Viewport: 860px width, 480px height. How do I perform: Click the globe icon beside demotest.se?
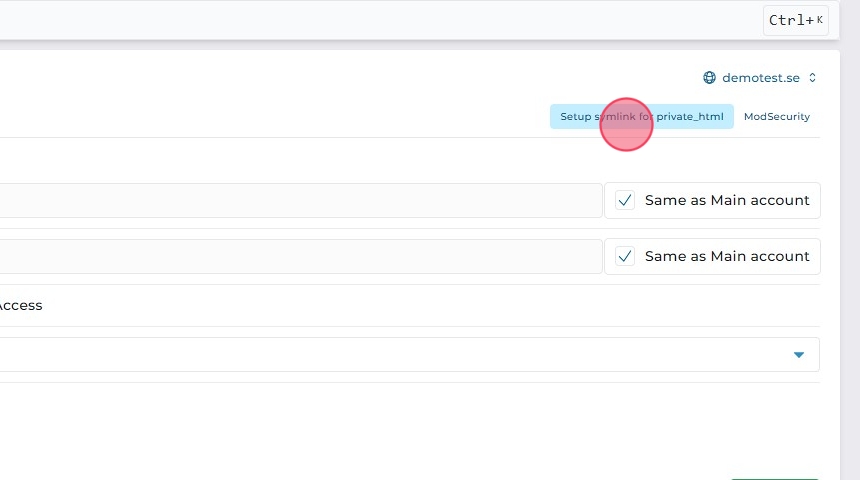(710, 78)
